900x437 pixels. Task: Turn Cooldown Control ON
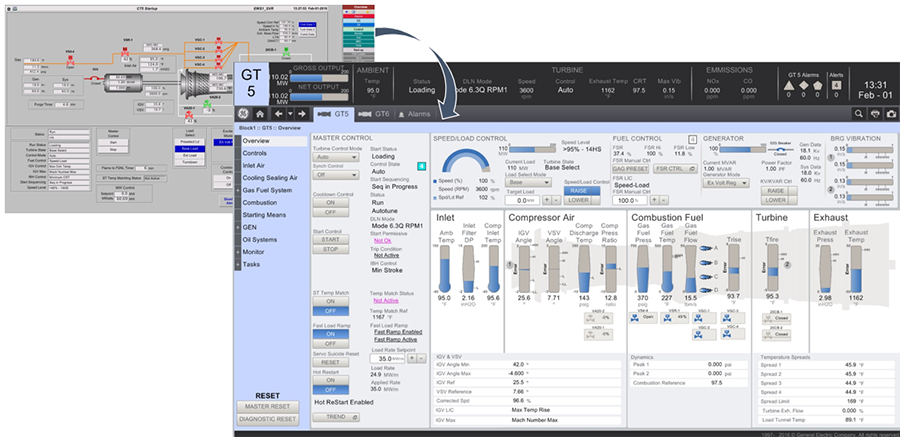point(331,203)
